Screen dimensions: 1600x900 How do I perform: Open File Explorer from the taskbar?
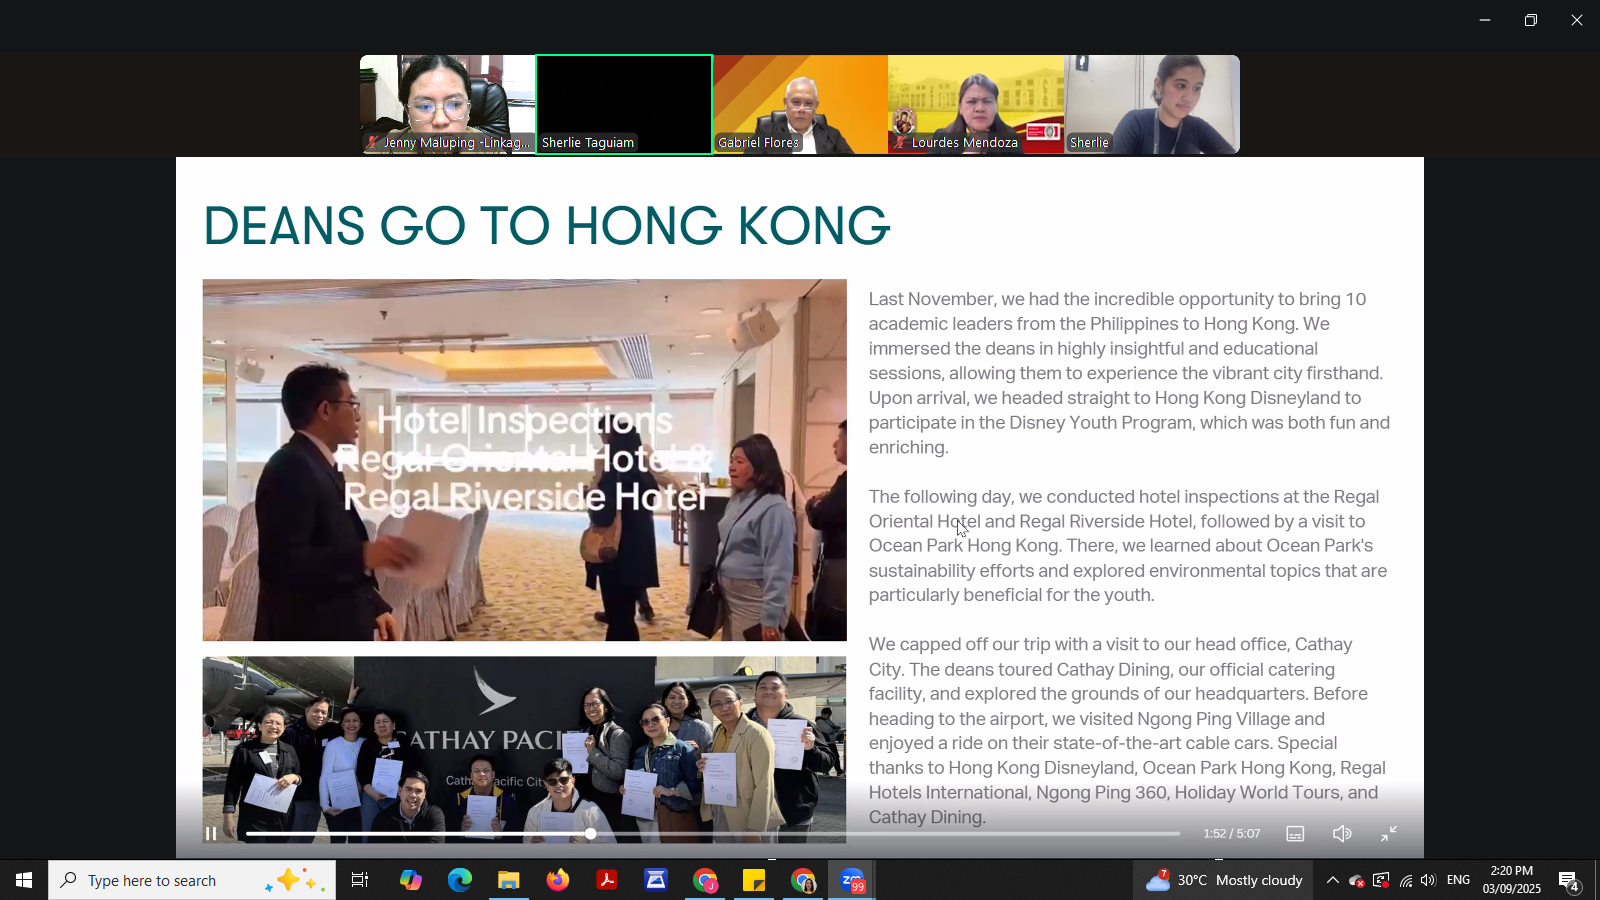tap(509, 880)
